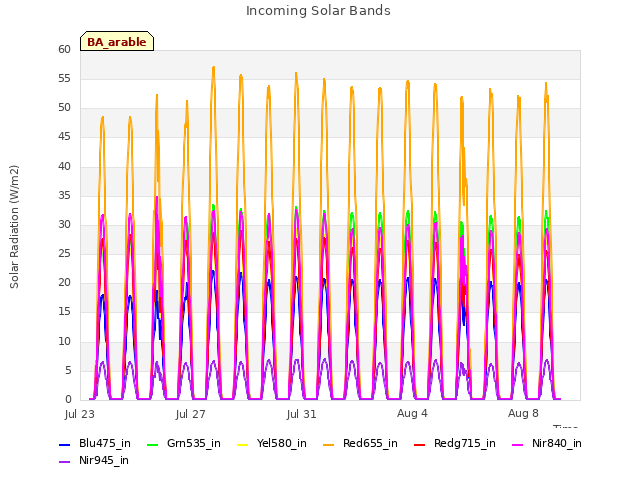Click the Jul 27 x-axis tick label
Image resolution: width=640 pixels, height=480 pixels.
coord(191,414)
